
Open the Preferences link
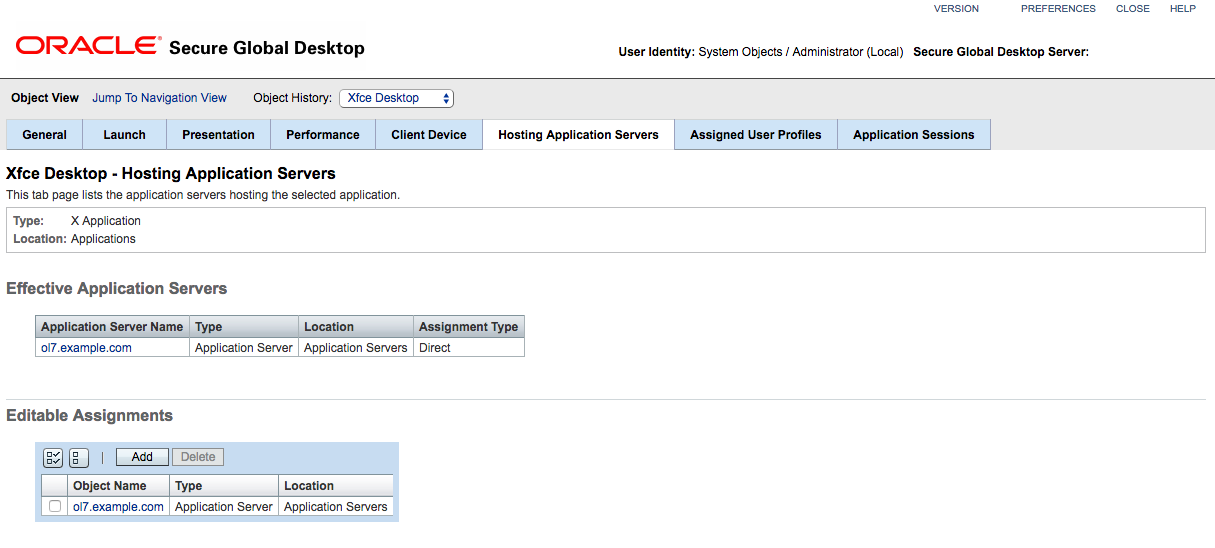click(x=1058, y=9)
